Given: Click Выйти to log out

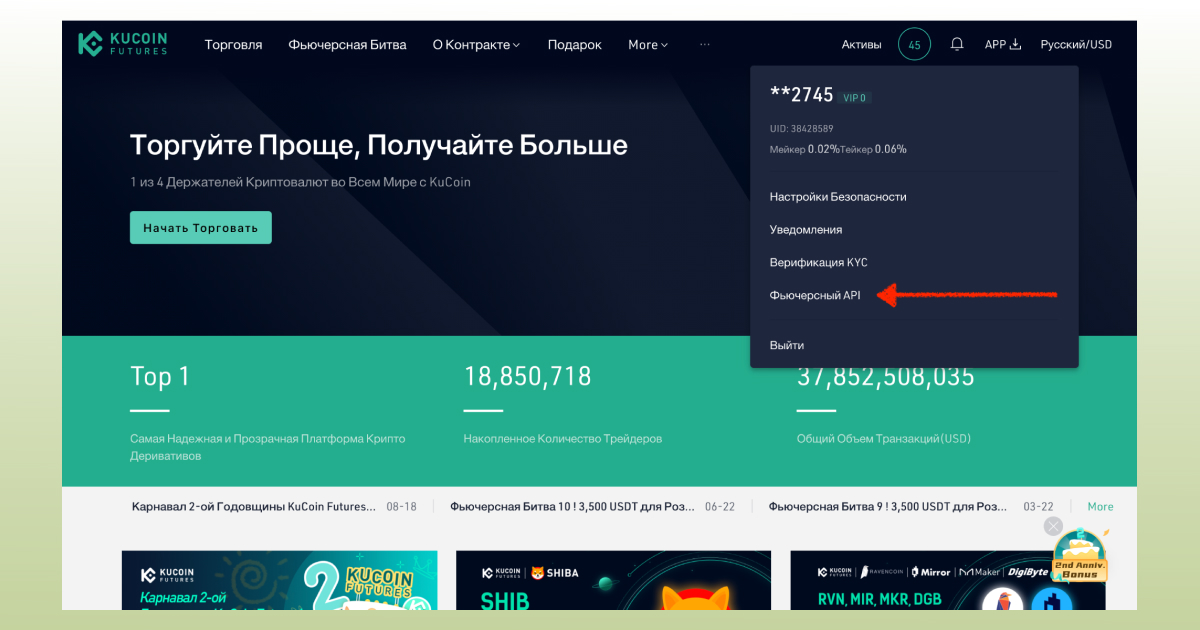Looking at the screenshot, I should click(x=786, y=344).
